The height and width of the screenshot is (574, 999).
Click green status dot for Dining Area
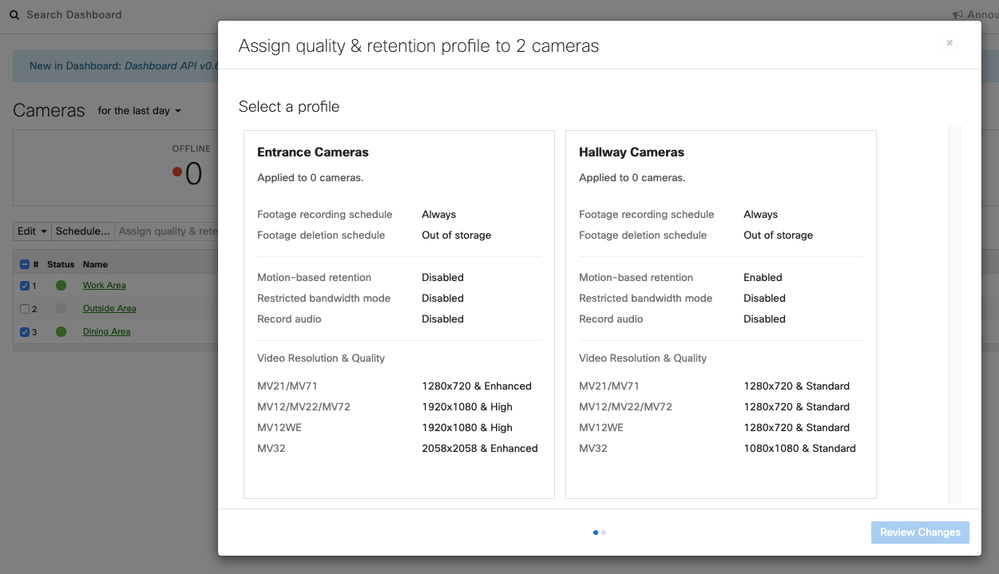(61, 331)
